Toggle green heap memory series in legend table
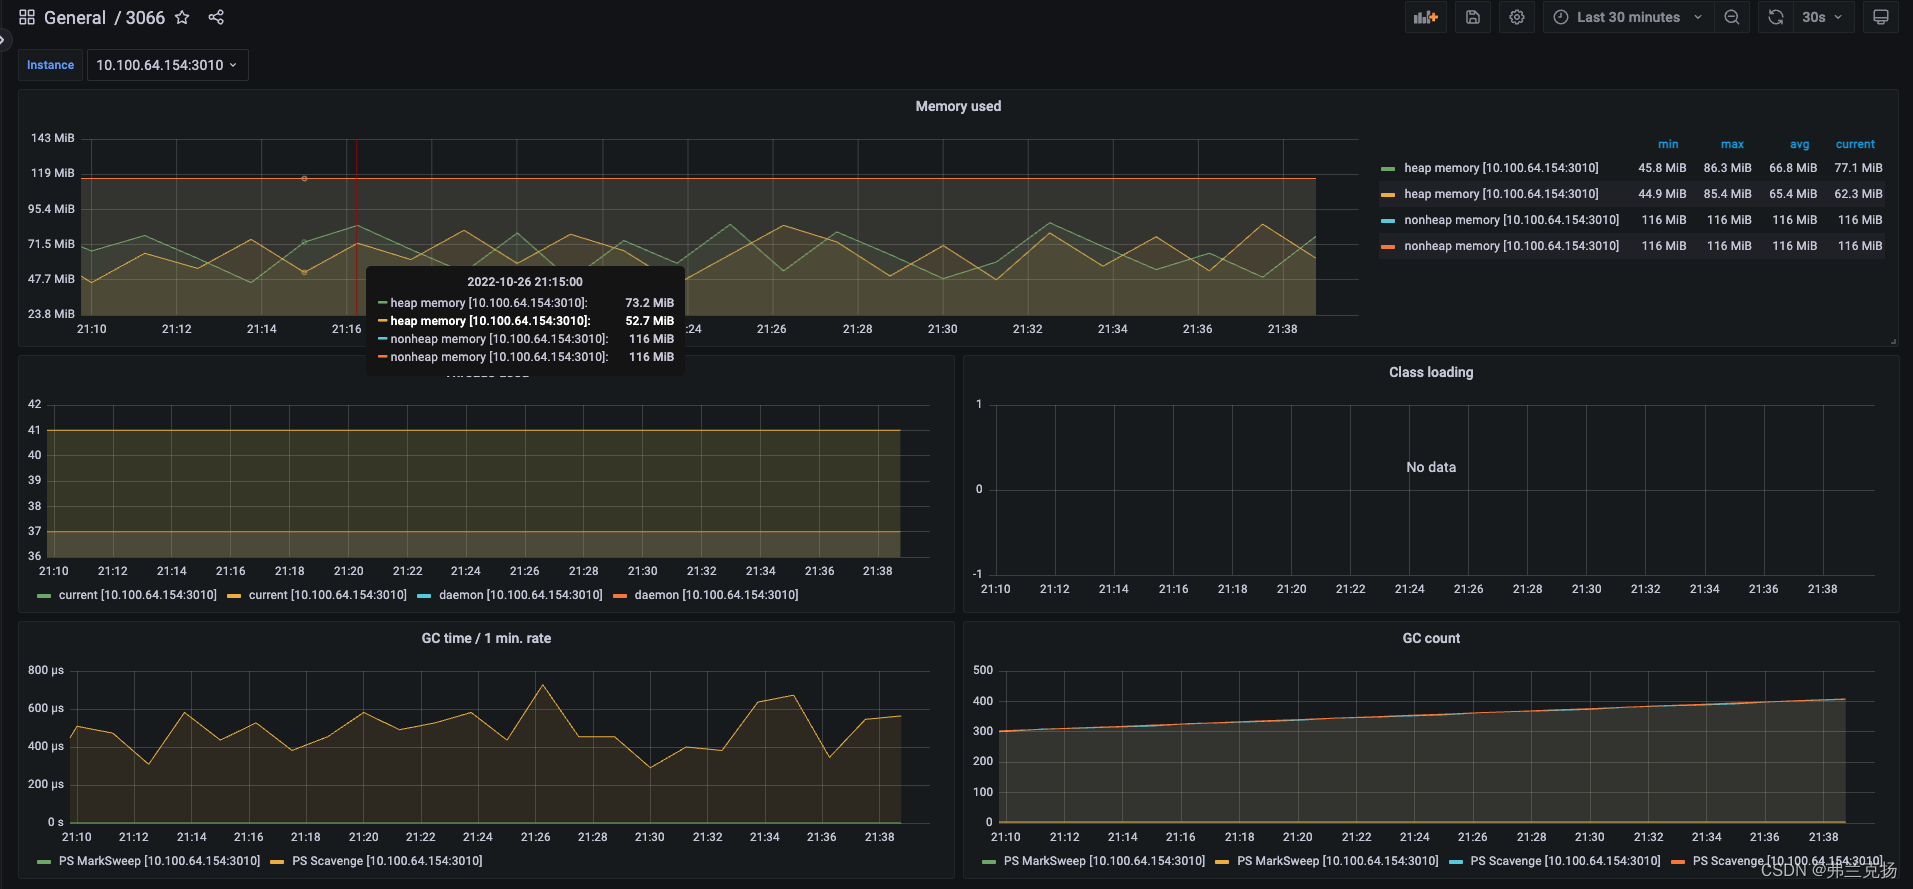This screenshot has width=1913, height=889. pos(1501,168)
